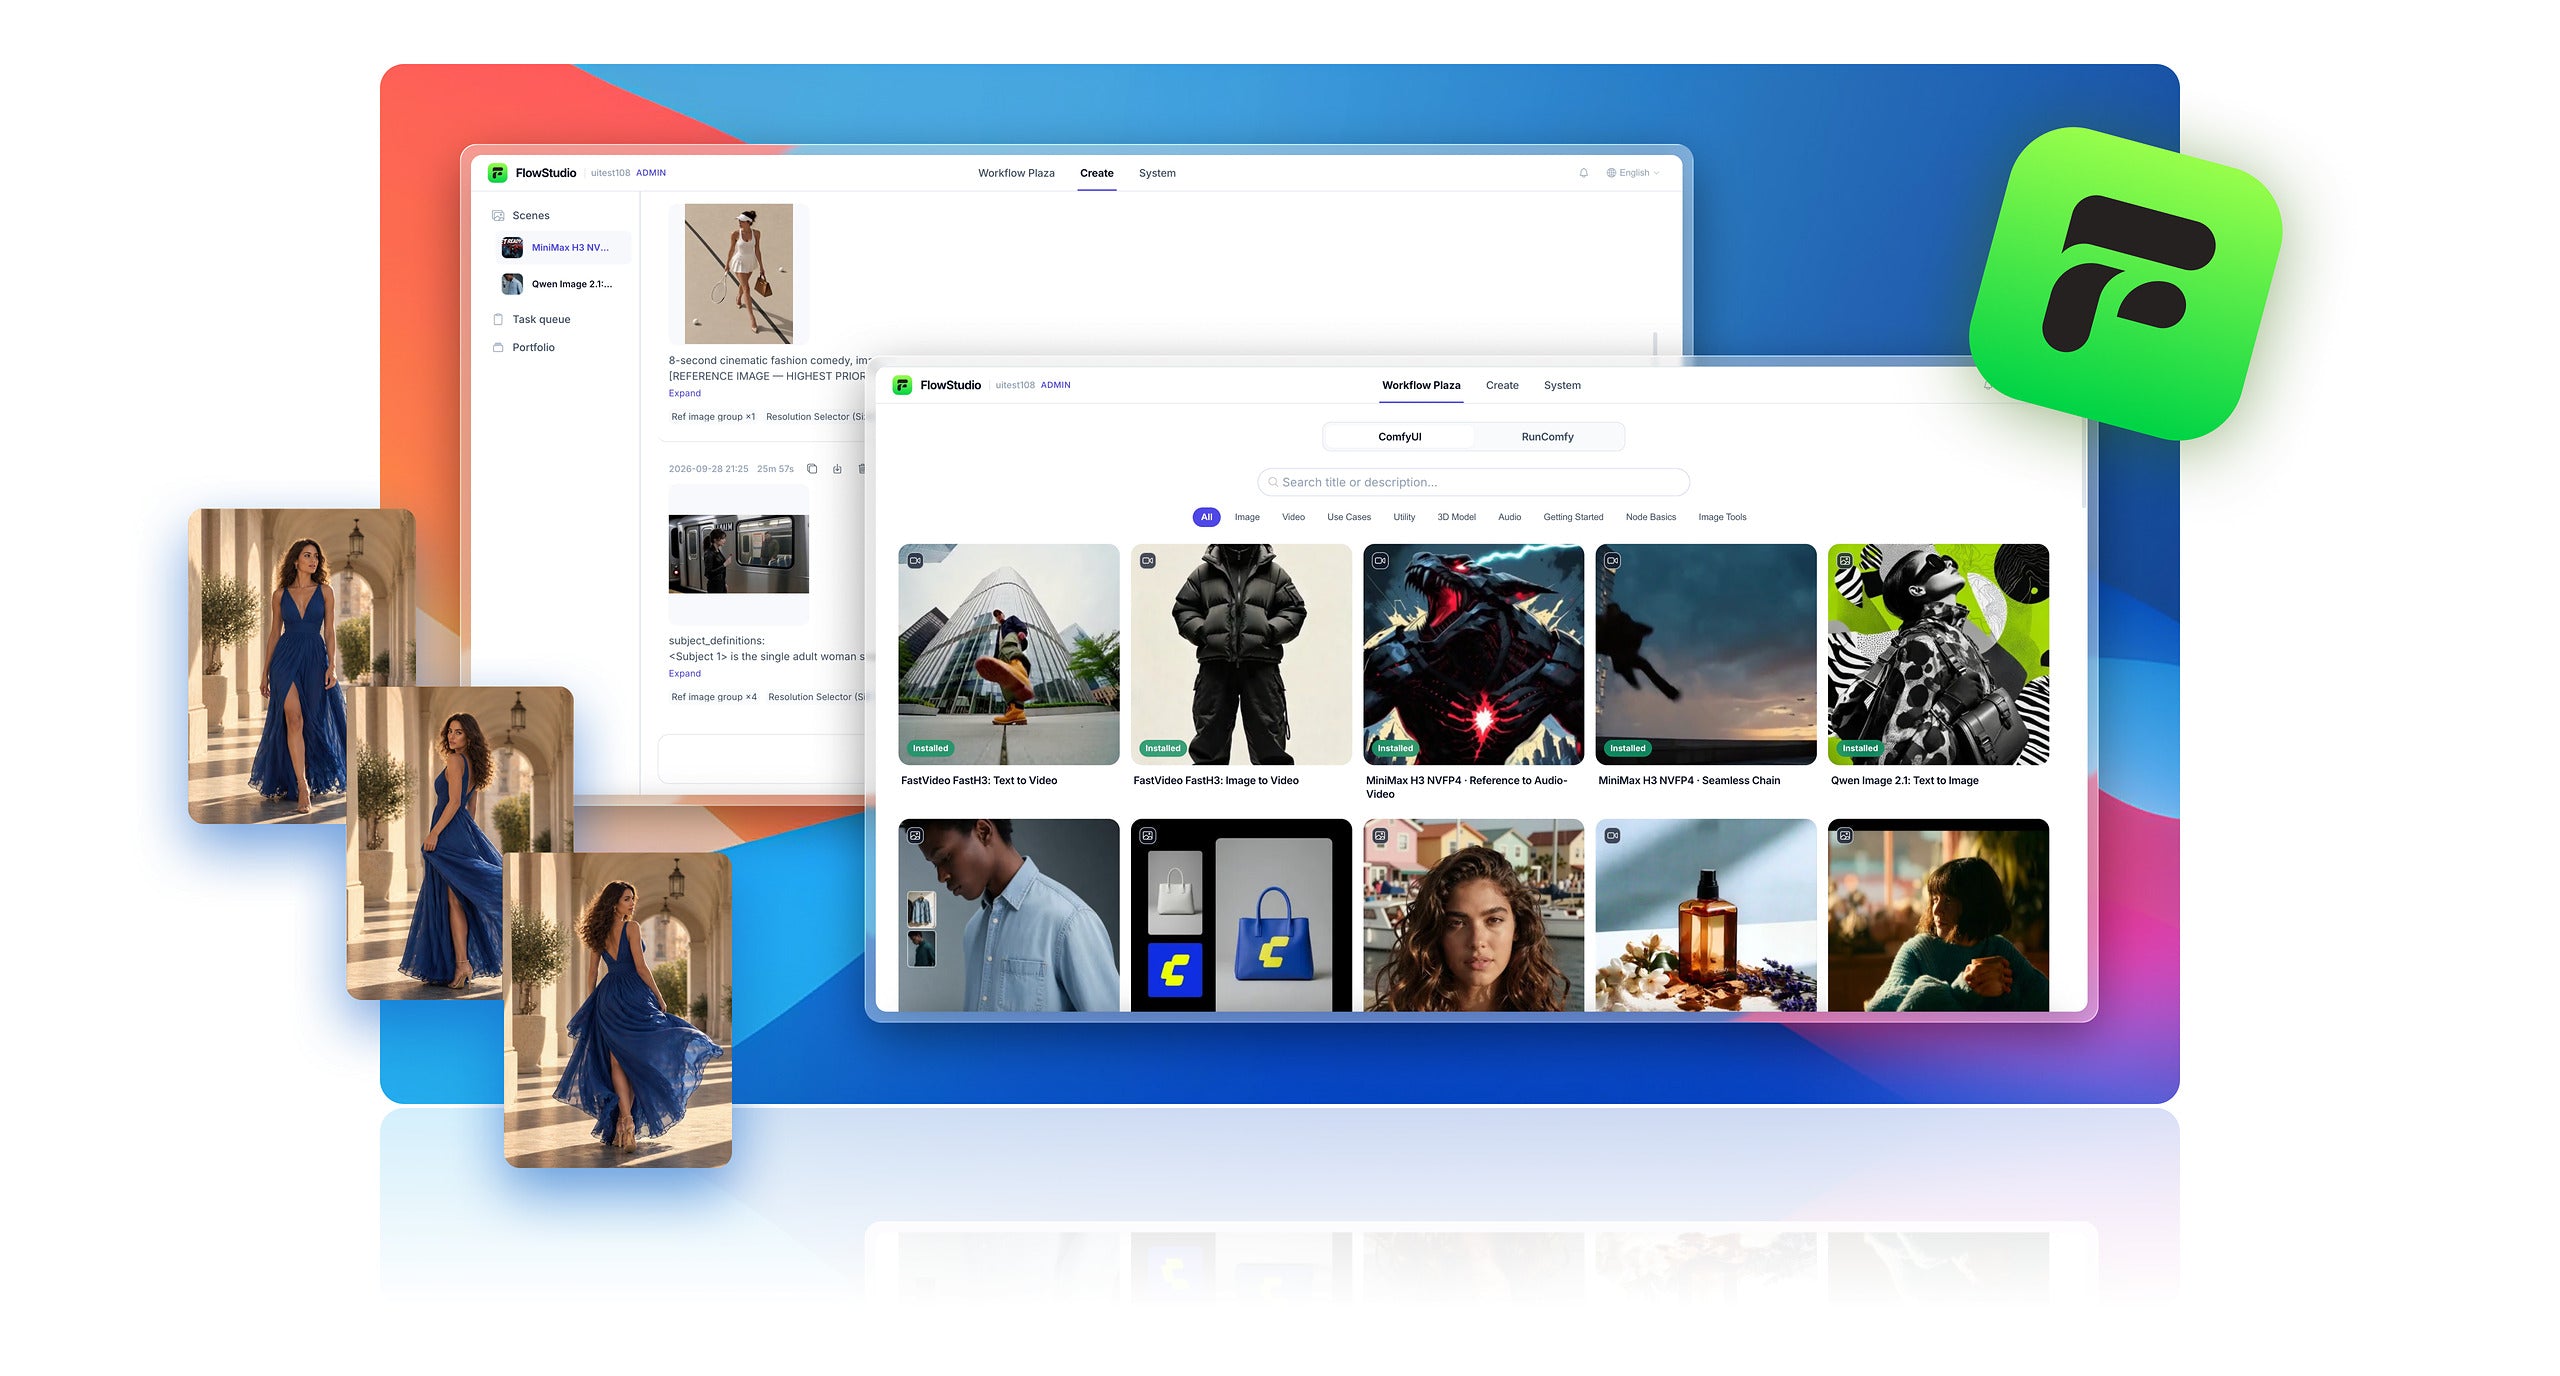The image size is (2560, 1376).
Task: Open the notifications bell in the back Create window
Action: pyautogui.click(x=1583, y=173)
